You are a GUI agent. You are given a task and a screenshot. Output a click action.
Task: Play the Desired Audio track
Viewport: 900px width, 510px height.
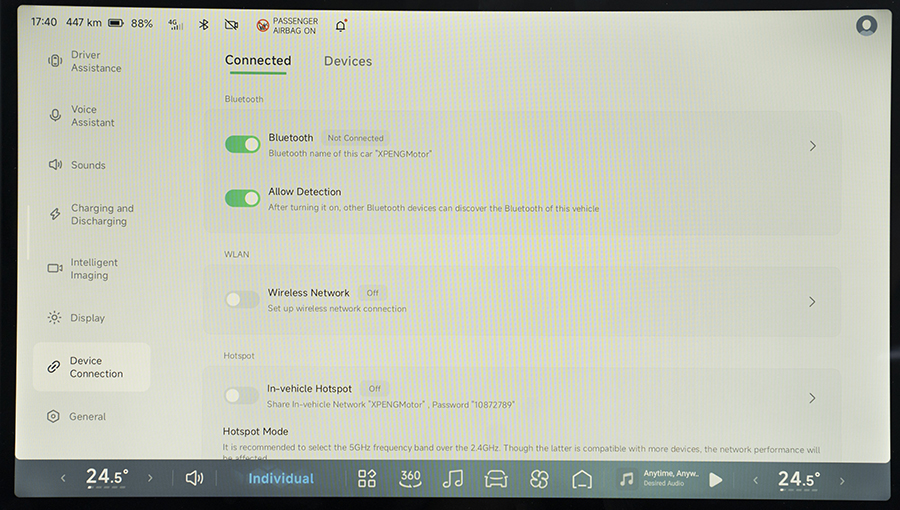[x=715, y=480]
